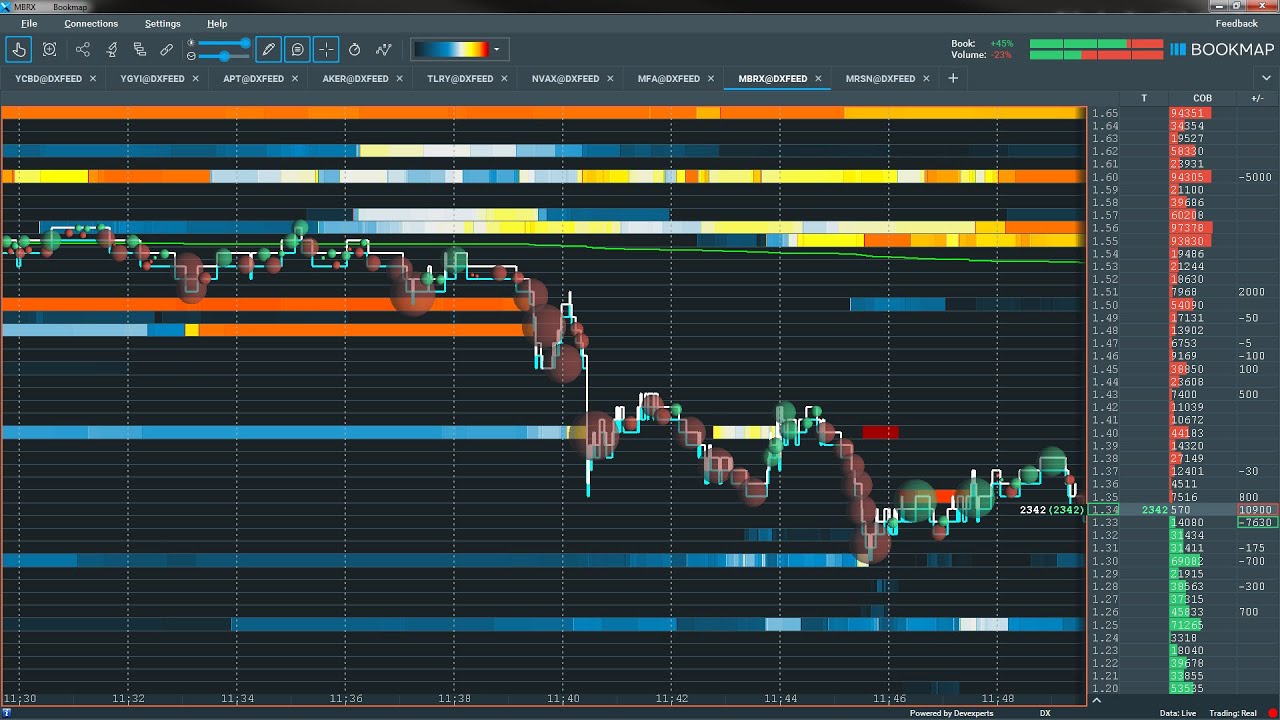The height and width of the screenshot is (720, 1280).
Task: Click the contrast circle icon beside lower slider
Action: [191, 56]
